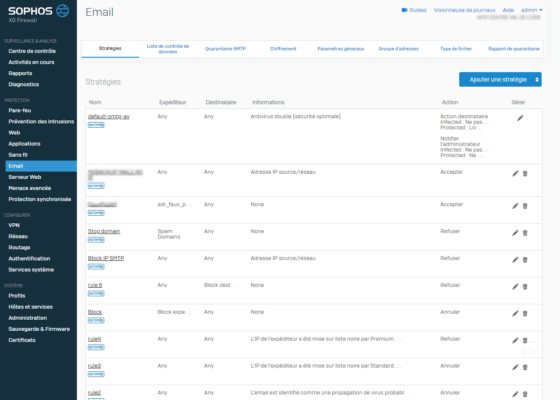
Task: Edit the policy with sender adr_faux_p
Action: [515, 206]
